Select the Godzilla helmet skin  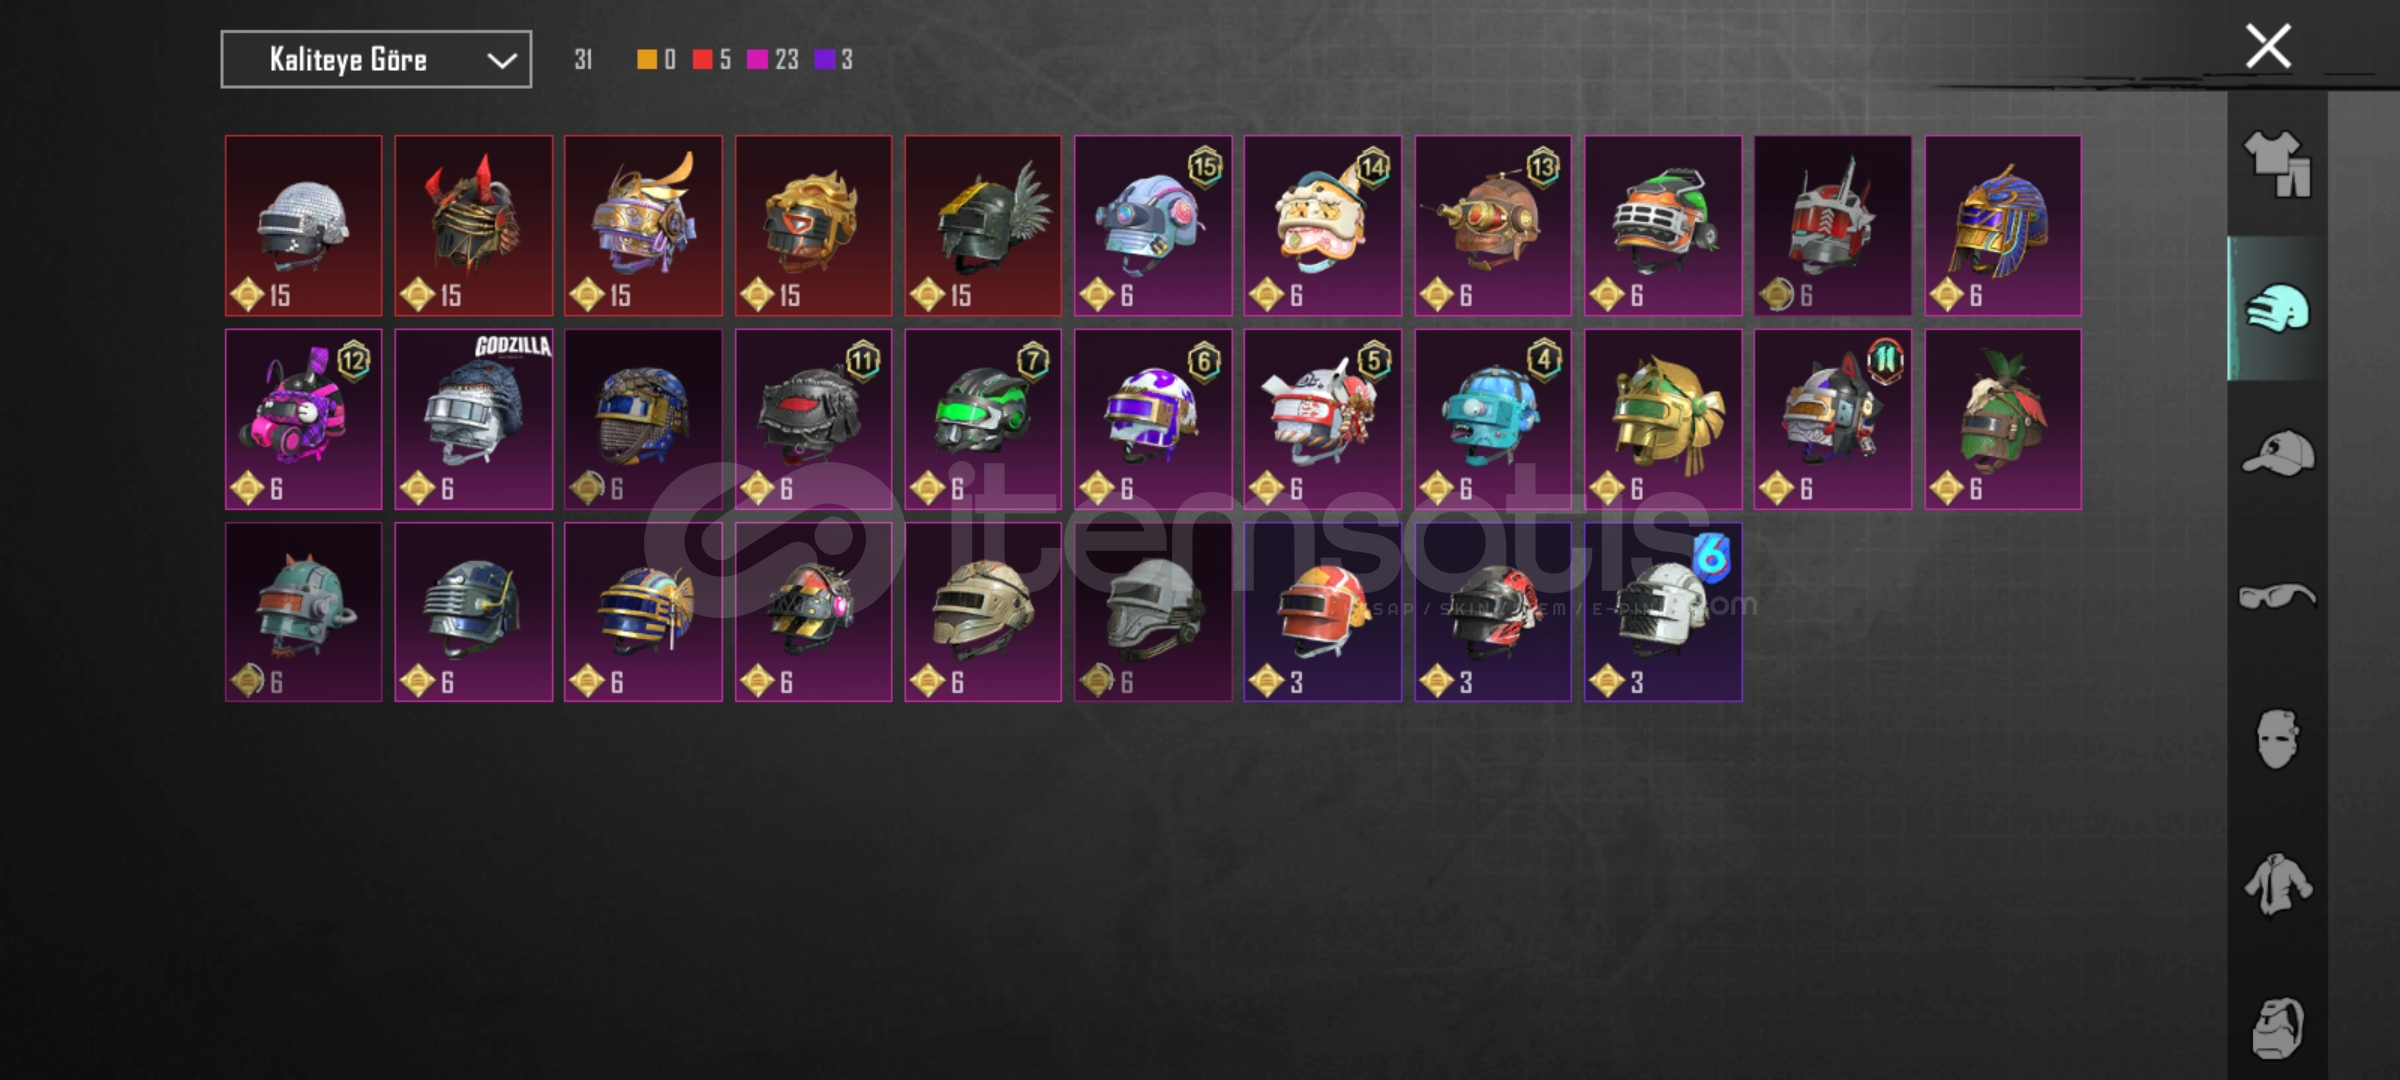coord(473,419)
